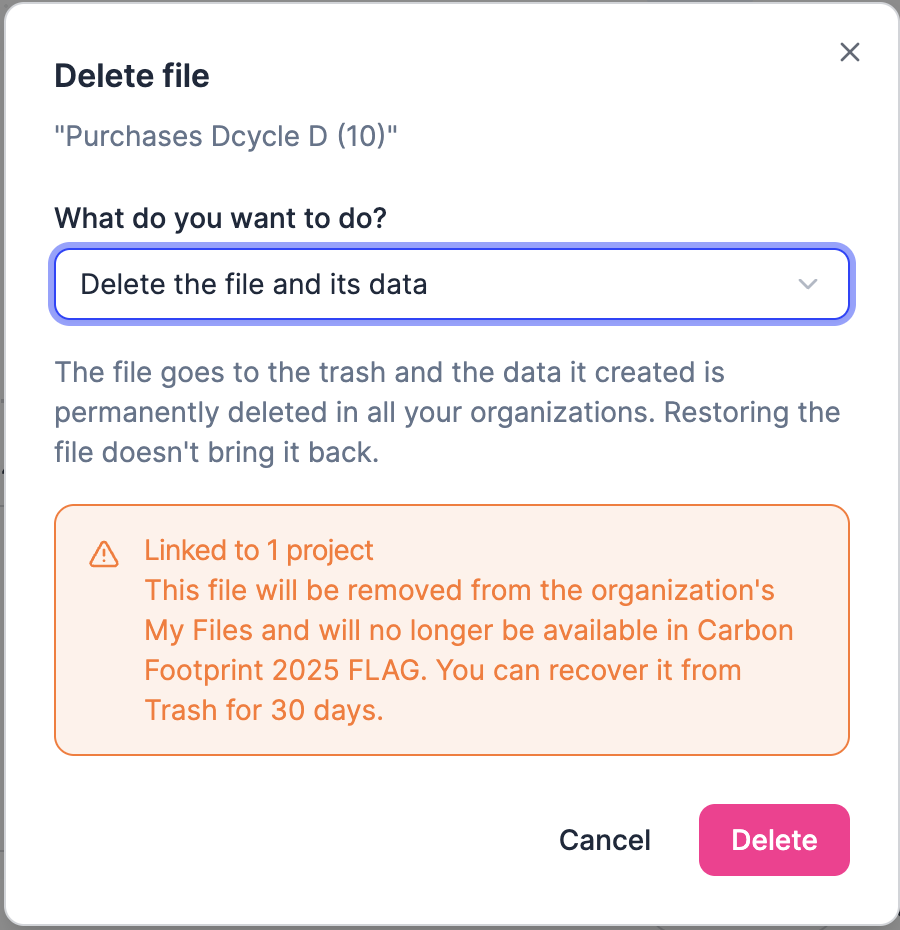Screen dimensions: 900x930
Task: Select the file name 'Purchases Dcycle D (10)'
Action: pos(225,136)
